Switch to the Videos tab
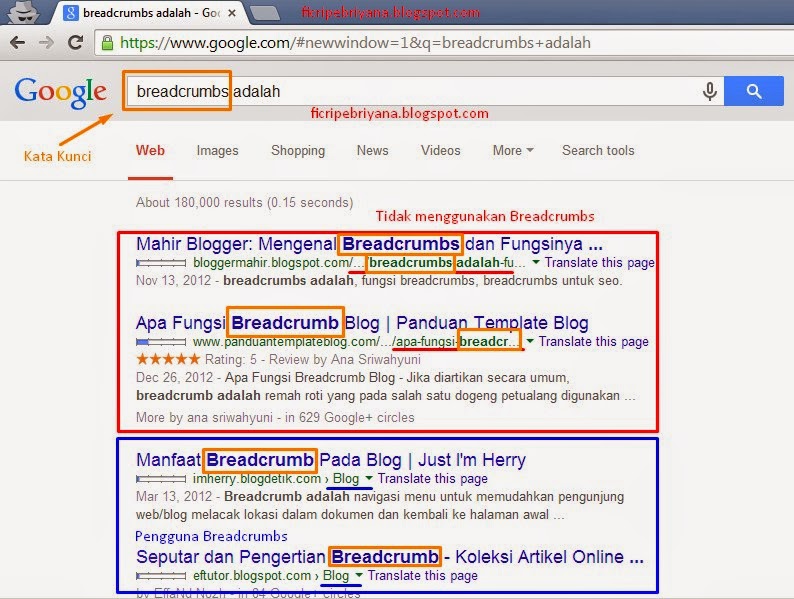The image size is (794, 599). [441, 150]
